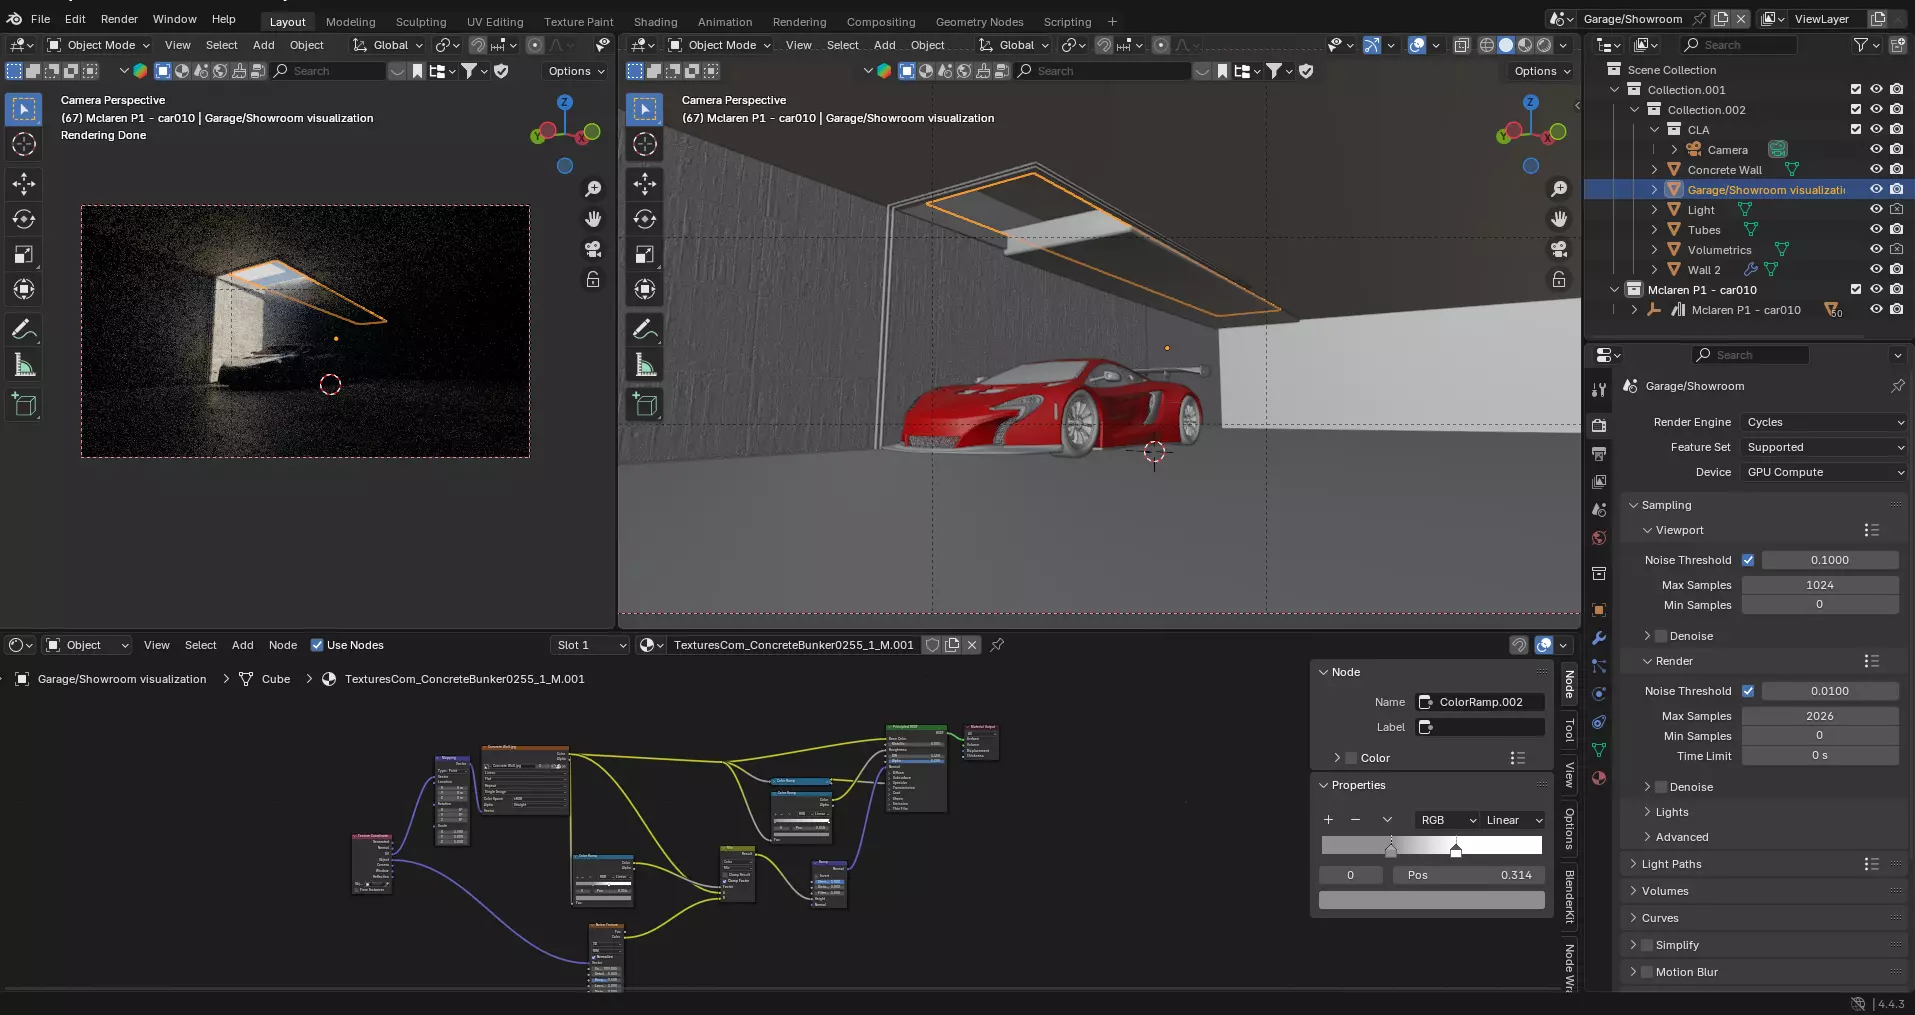Image resolution: width=1915 pixels, height=1015 pixels.
Task: Switch to the Shading workspace tab
Action: pos(655,22)
